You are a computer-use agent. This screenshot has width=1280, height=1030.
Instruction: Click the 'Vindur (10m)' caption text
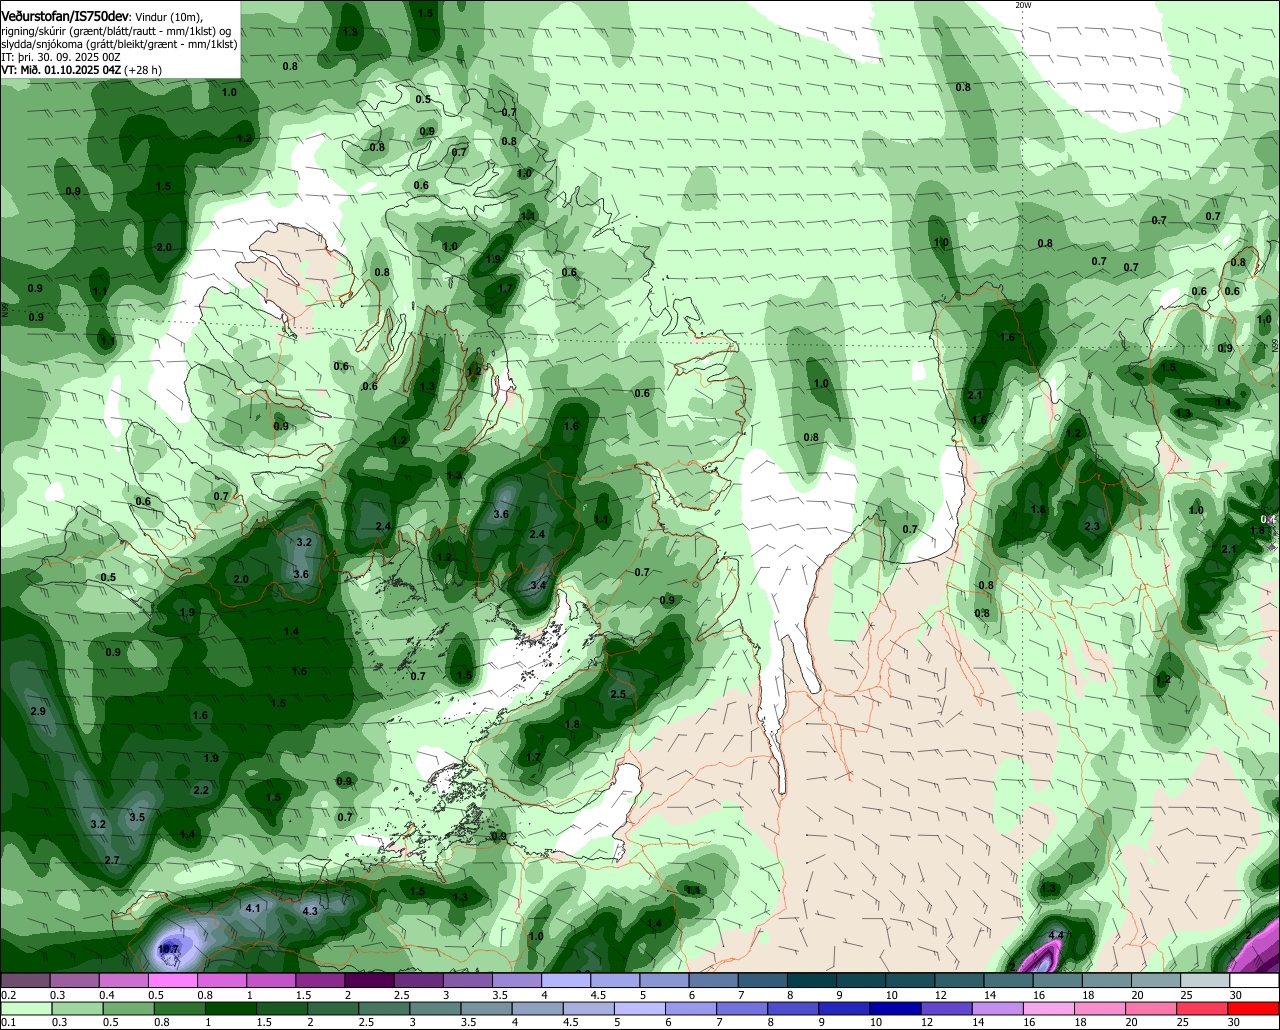pyautogui.click(x=169, y=17)
